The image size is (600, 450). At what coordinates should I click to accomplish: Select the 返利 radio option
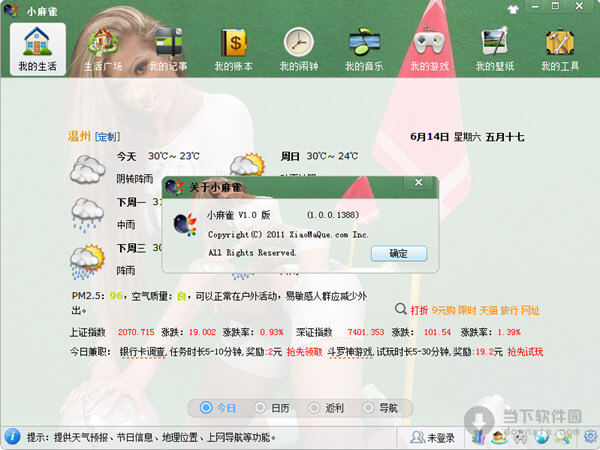[326, 408]
